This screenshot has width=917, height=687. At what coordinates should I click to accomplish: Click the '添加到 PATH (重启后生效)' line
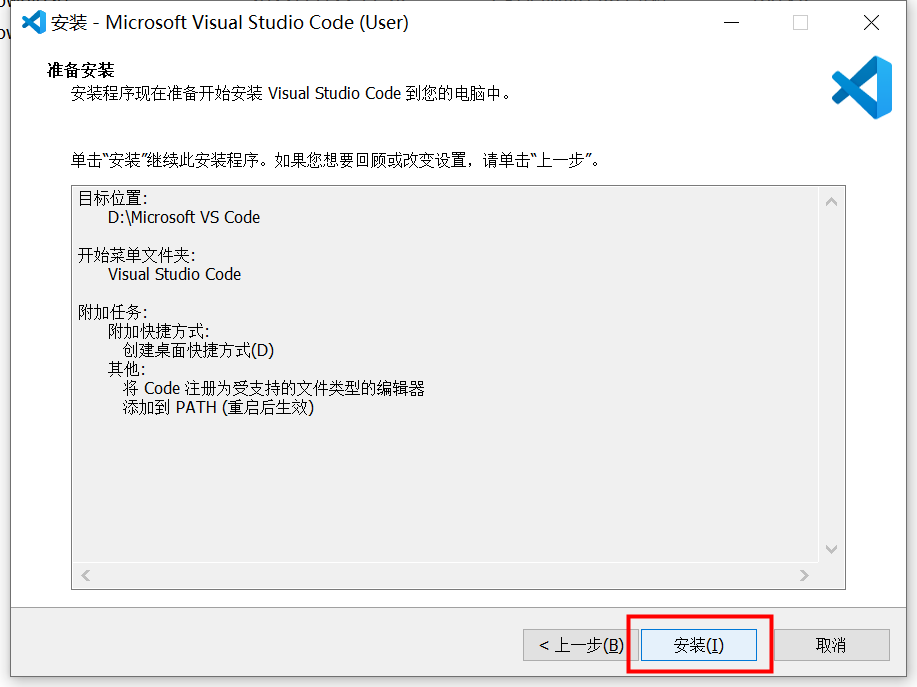[218, 408]
